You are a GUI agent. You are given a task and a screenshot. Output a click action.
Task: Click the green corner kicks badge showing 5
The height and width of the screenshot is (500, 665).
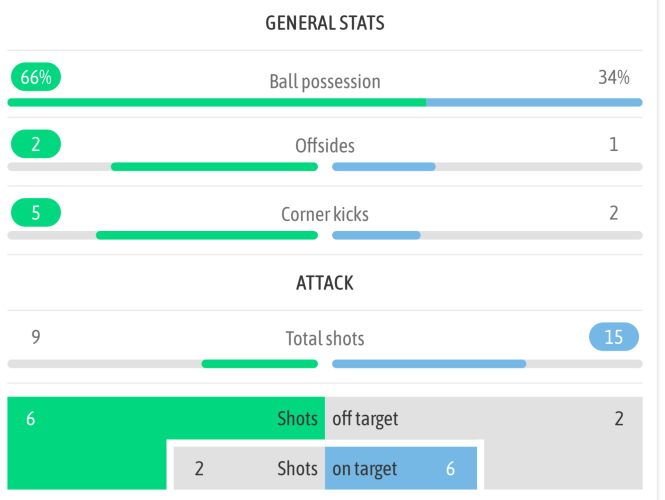click(36, 213)
